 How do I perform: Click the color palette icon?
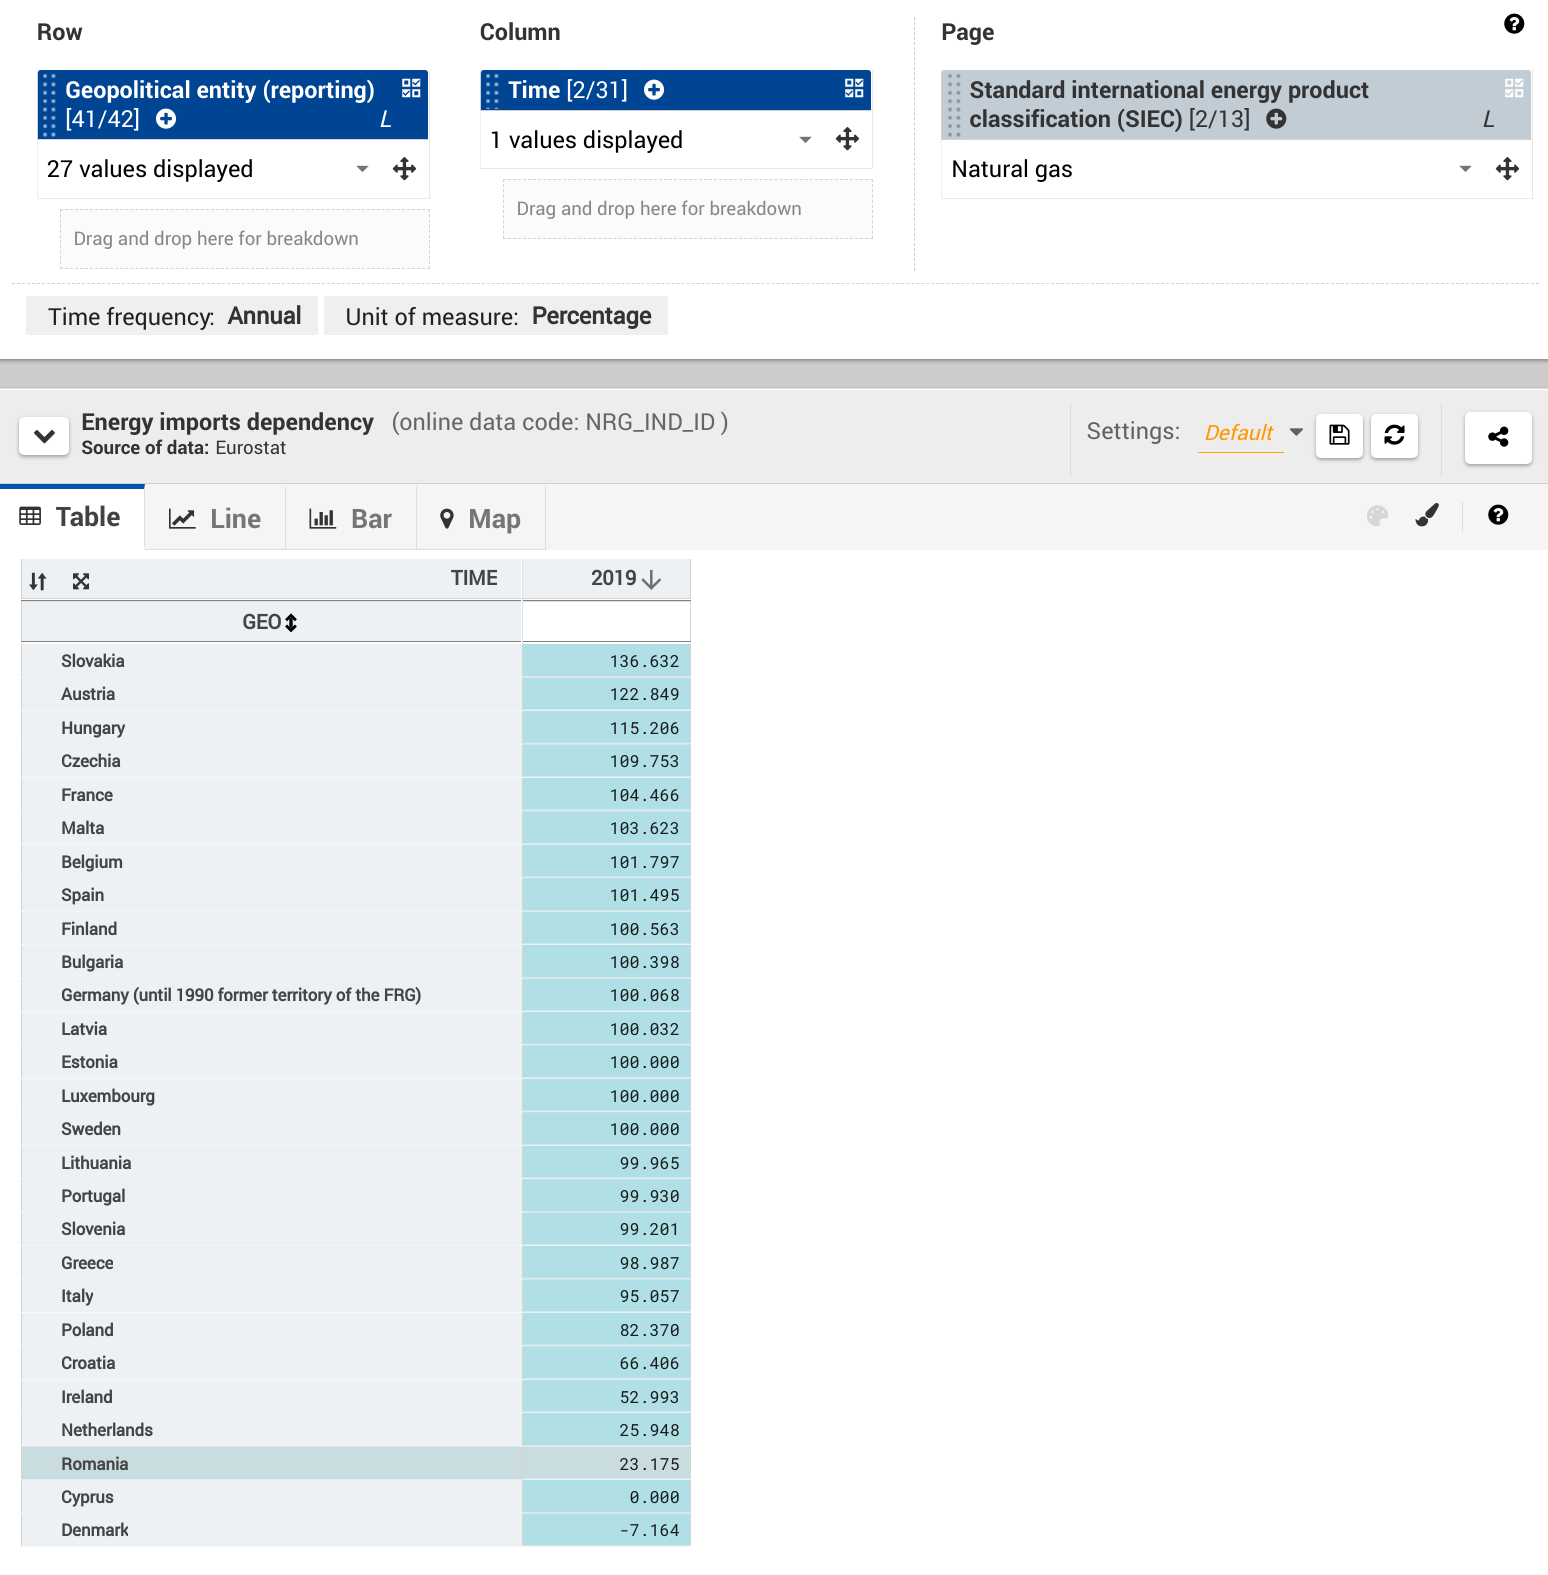(1377, 515)
